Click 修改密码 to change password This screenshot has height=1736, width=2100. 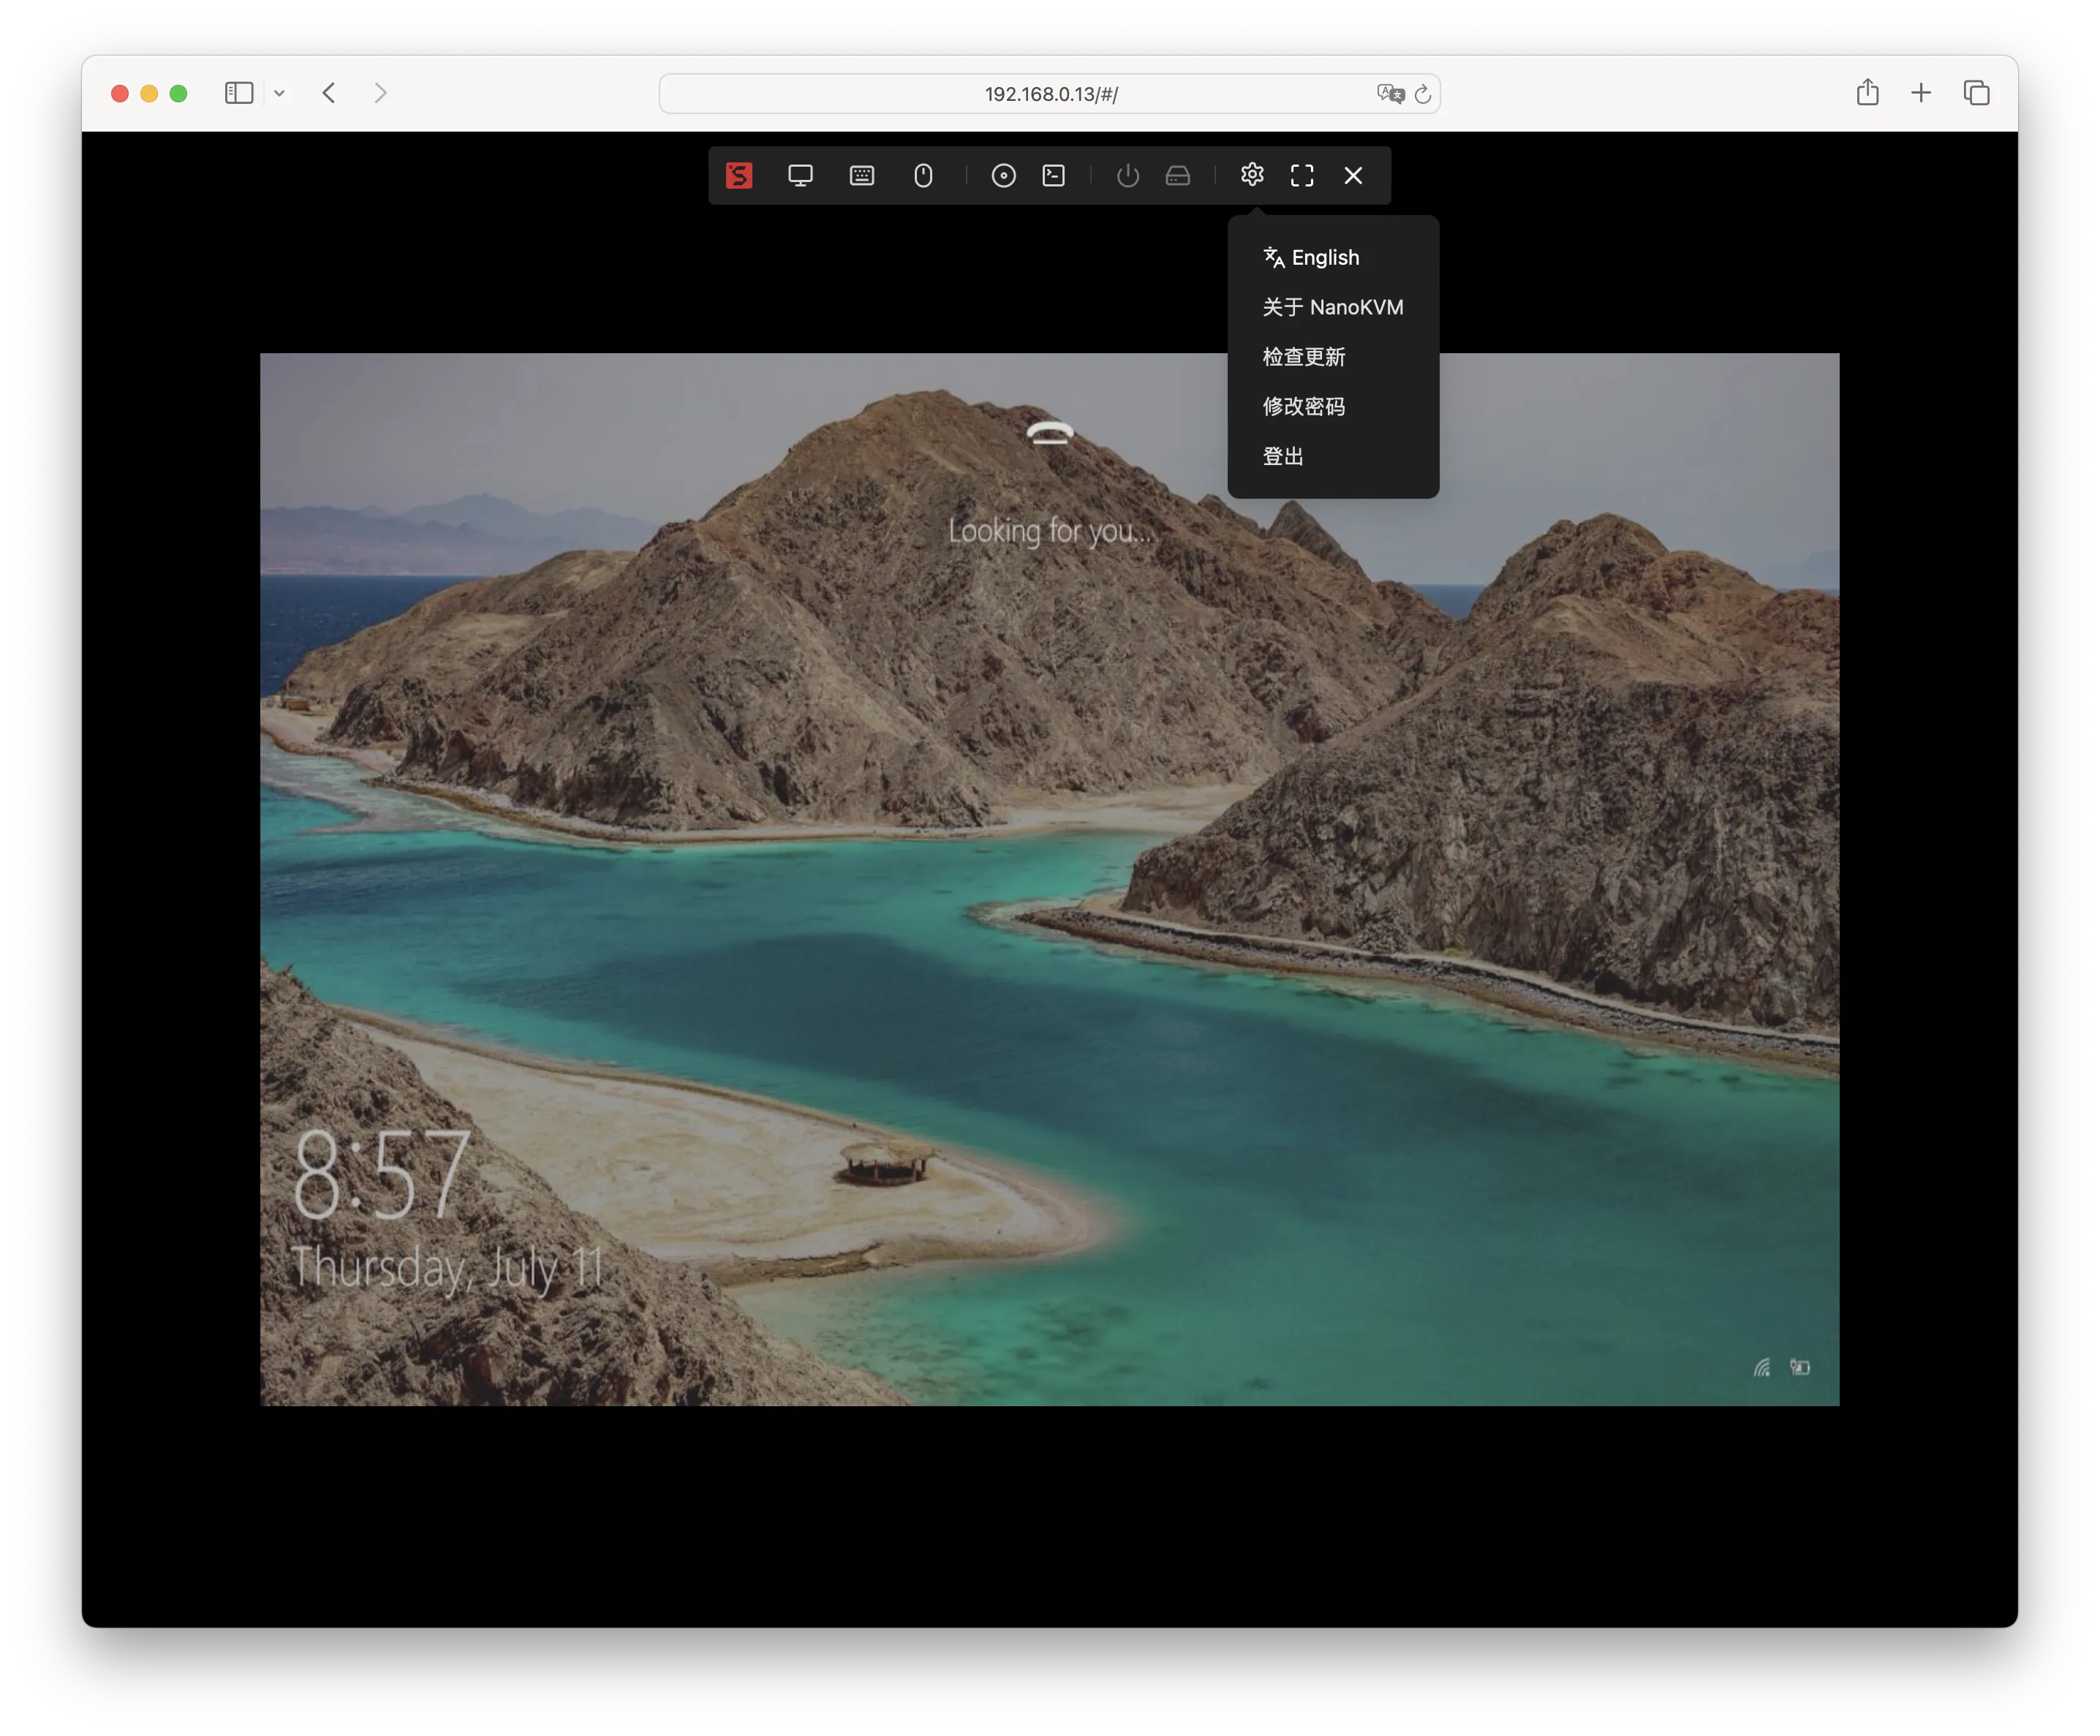coord(1304,406)
